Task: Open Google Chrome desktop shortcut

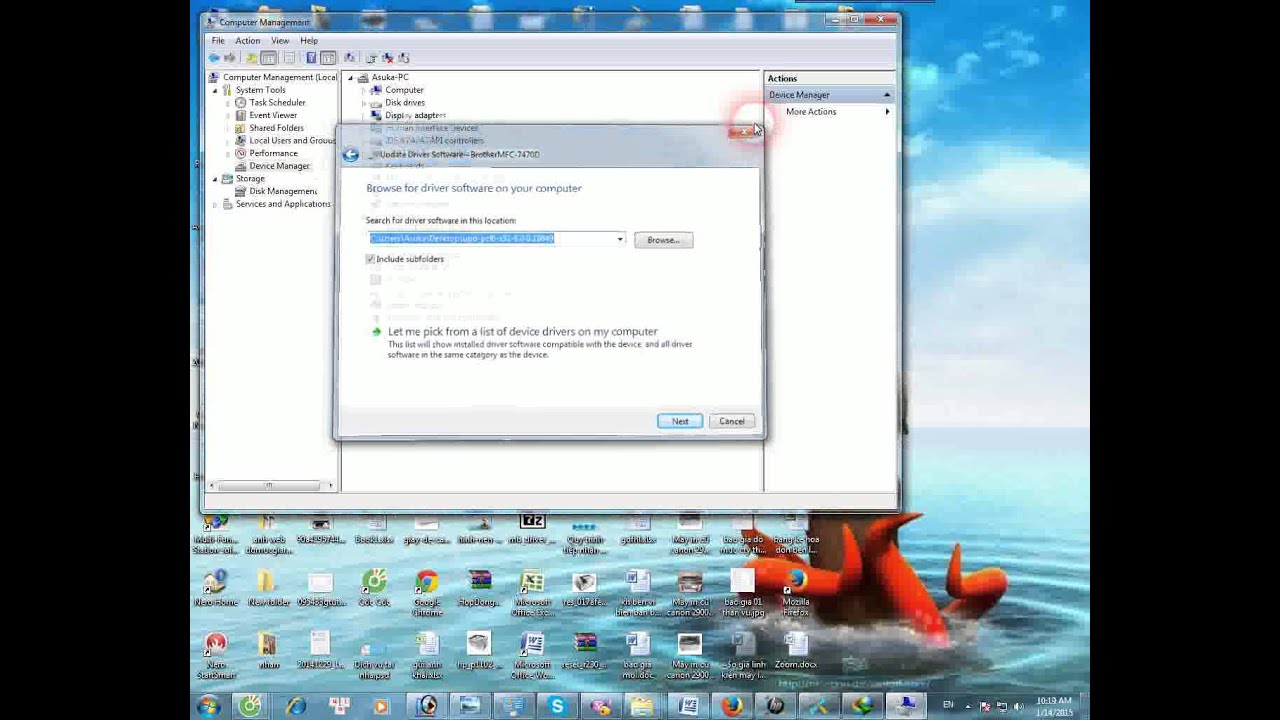Action: point(427,590)
